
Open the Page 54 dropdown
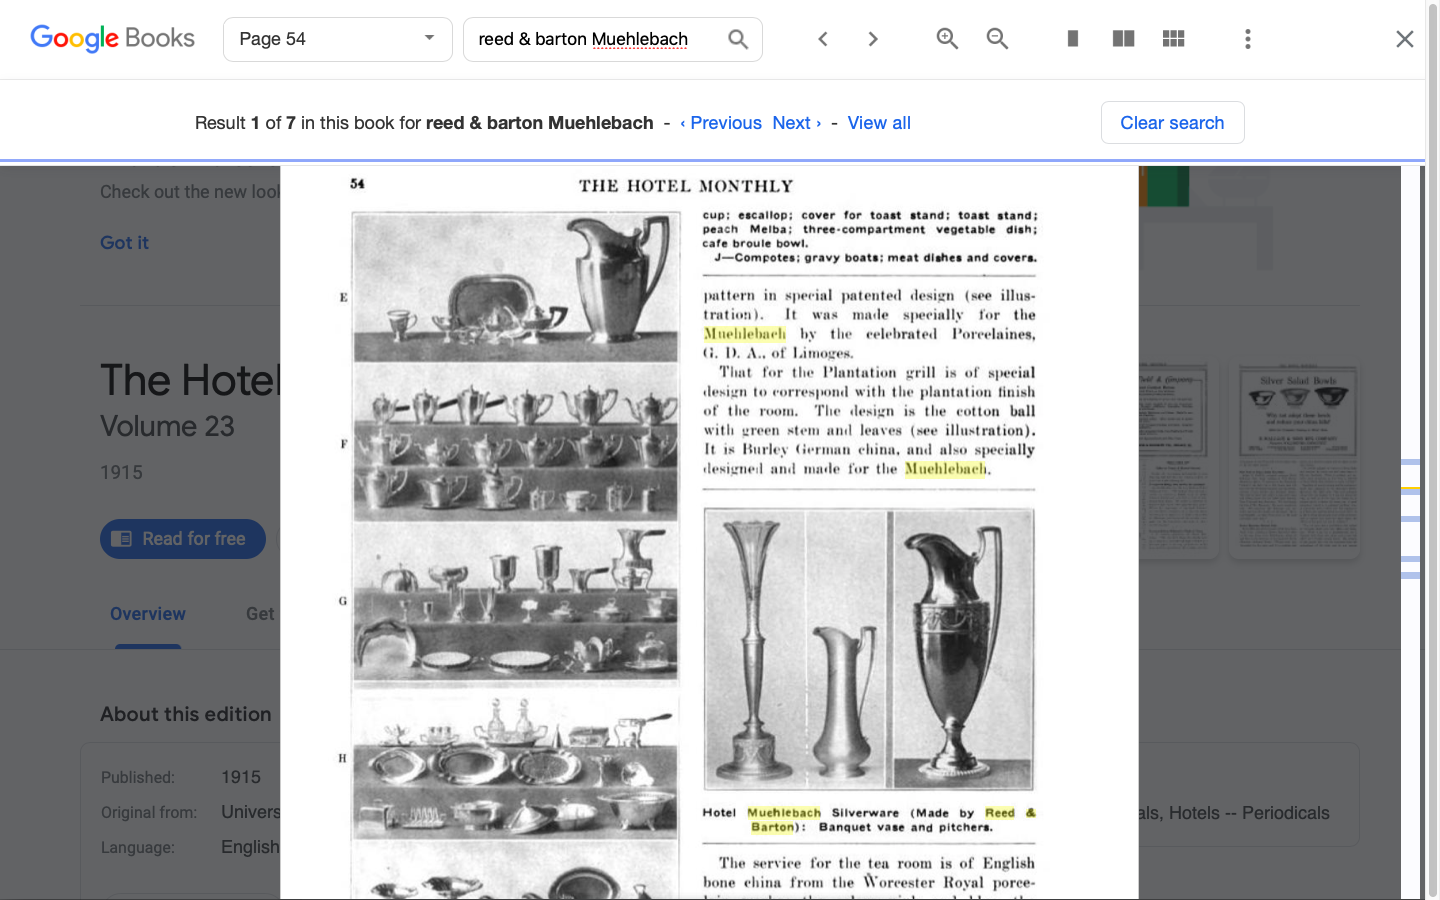338,39
